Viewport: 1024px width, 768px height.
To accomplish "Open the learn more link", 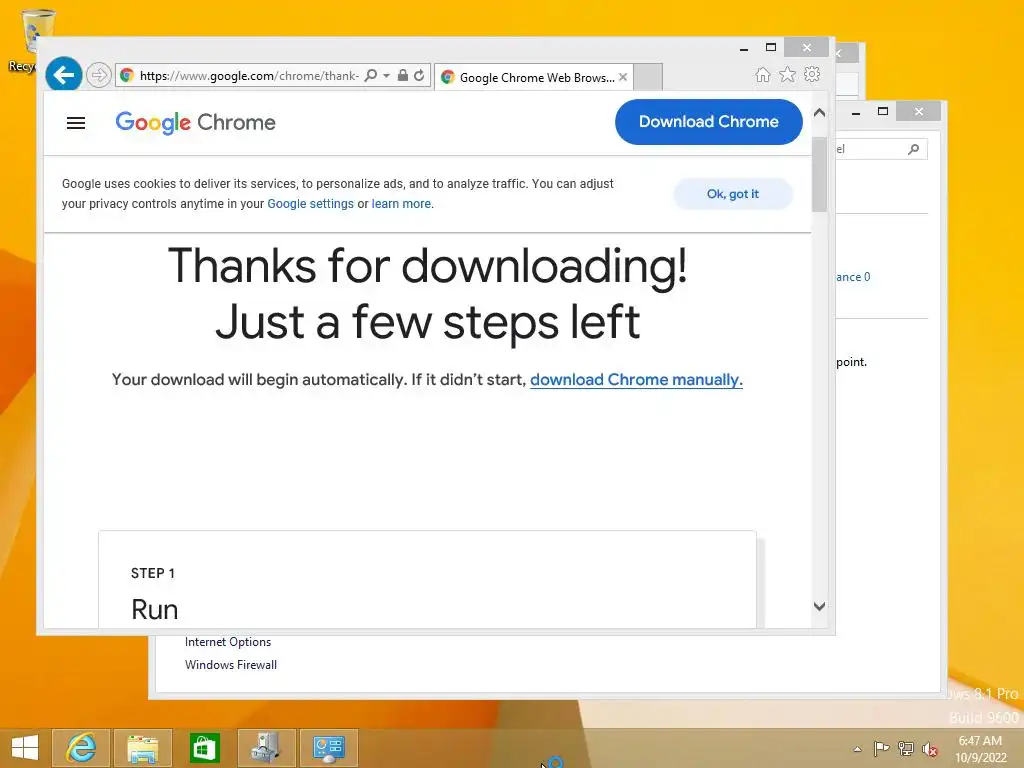I will [401, 204].
